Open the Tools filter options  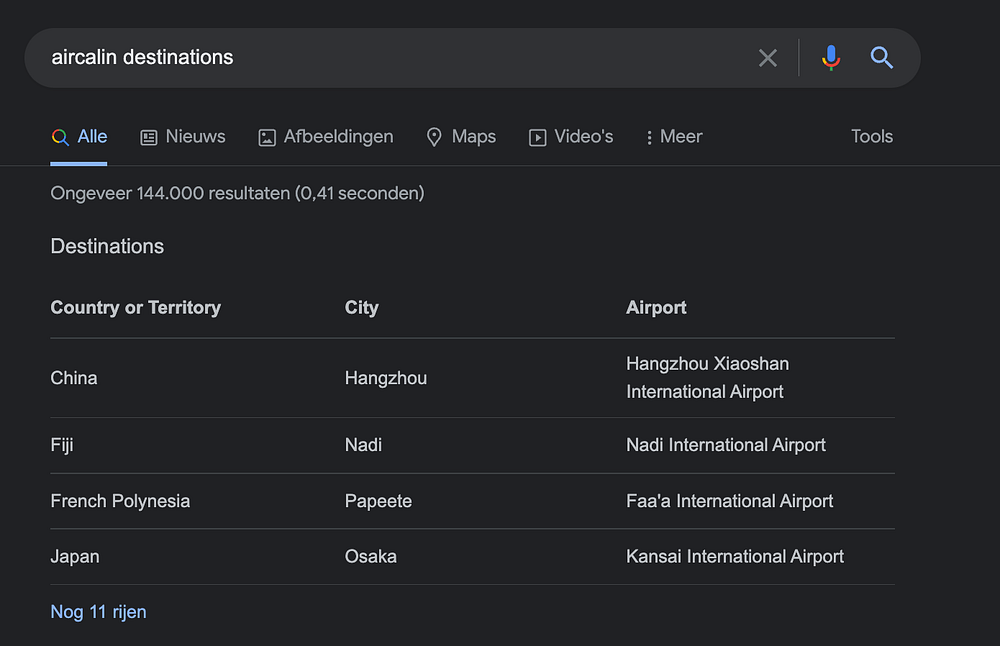[x=871, y=137]
